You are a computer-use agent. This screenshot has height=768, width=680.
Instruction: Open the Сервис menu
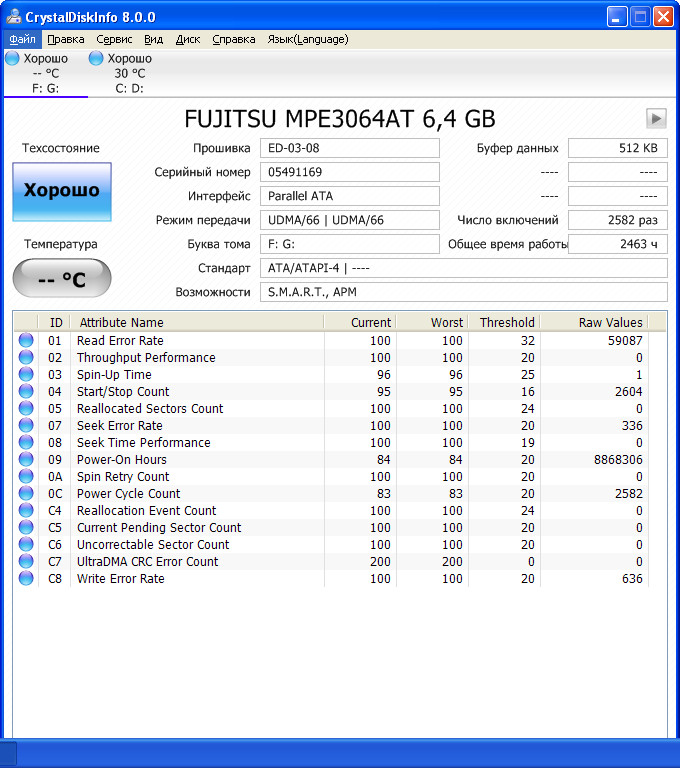[114, 39]
